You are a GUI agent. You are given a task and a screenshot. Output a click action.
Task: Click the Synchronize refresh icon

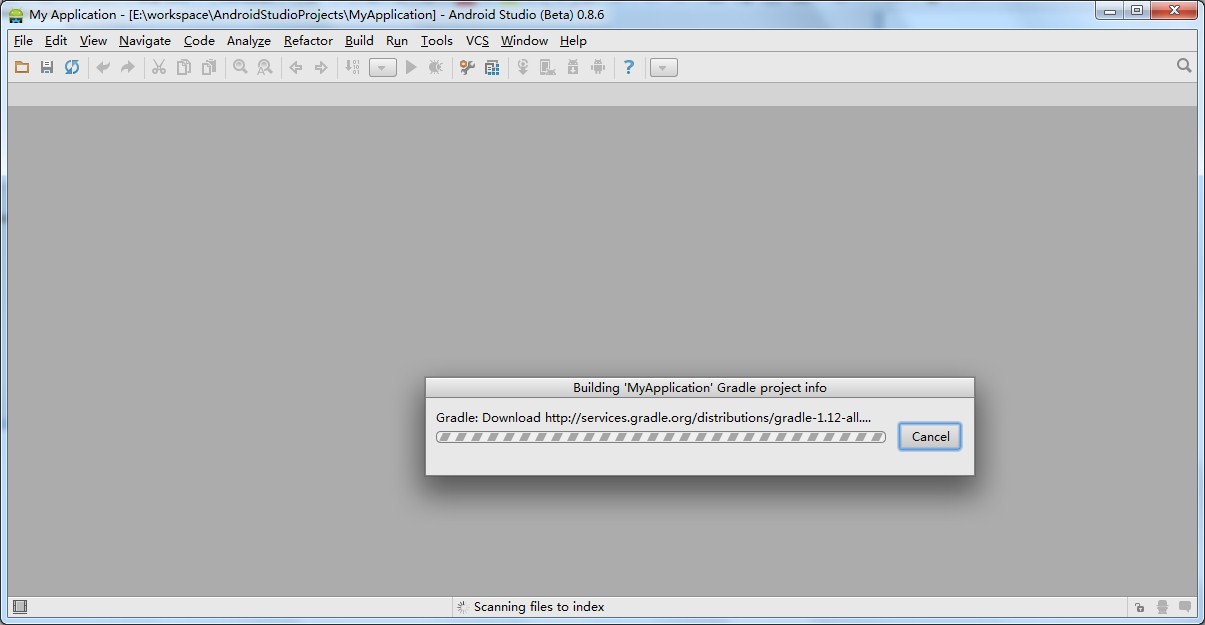(x=72, y=67)
